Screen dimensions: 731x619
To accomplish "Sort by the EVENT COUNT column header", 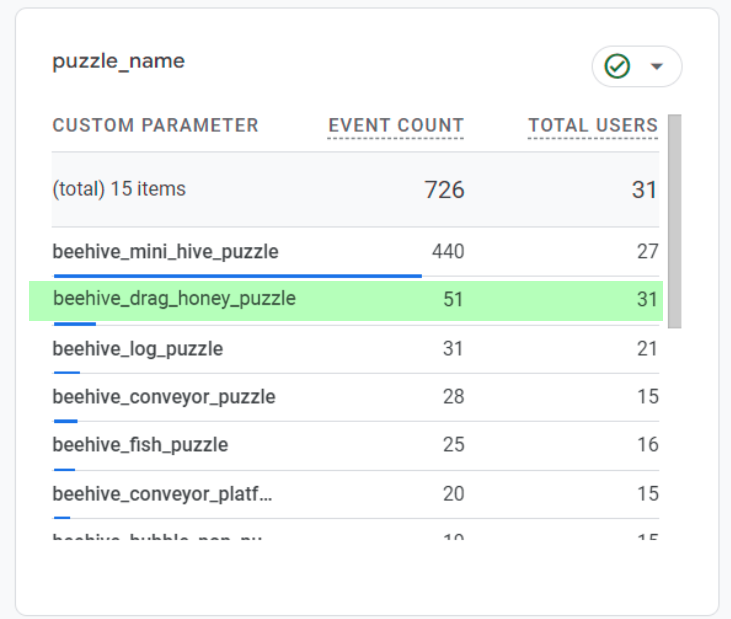I will 396,125.
